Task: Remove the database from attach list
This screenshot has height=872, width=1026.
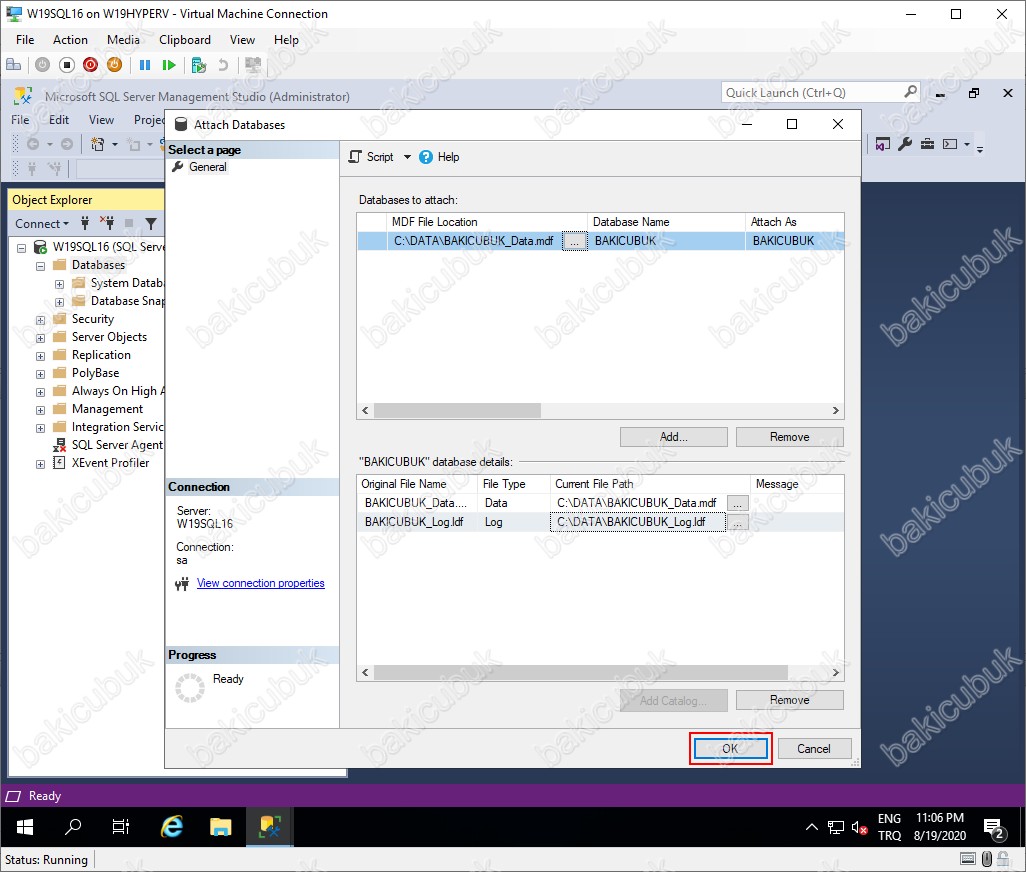Action: 789,437
